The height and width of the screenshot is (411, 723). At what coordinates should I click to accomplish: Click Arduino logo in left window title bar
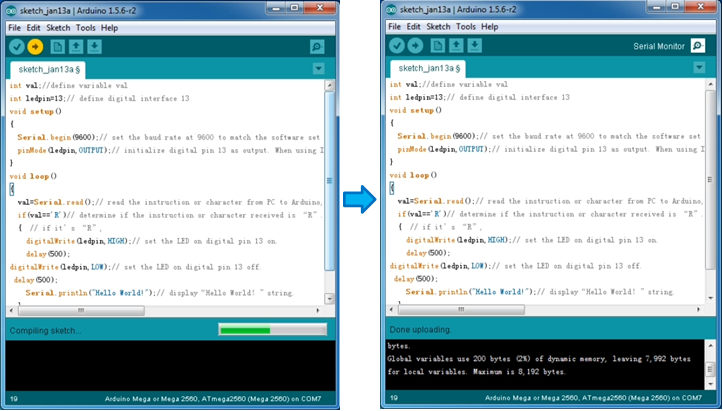point(12,10)
